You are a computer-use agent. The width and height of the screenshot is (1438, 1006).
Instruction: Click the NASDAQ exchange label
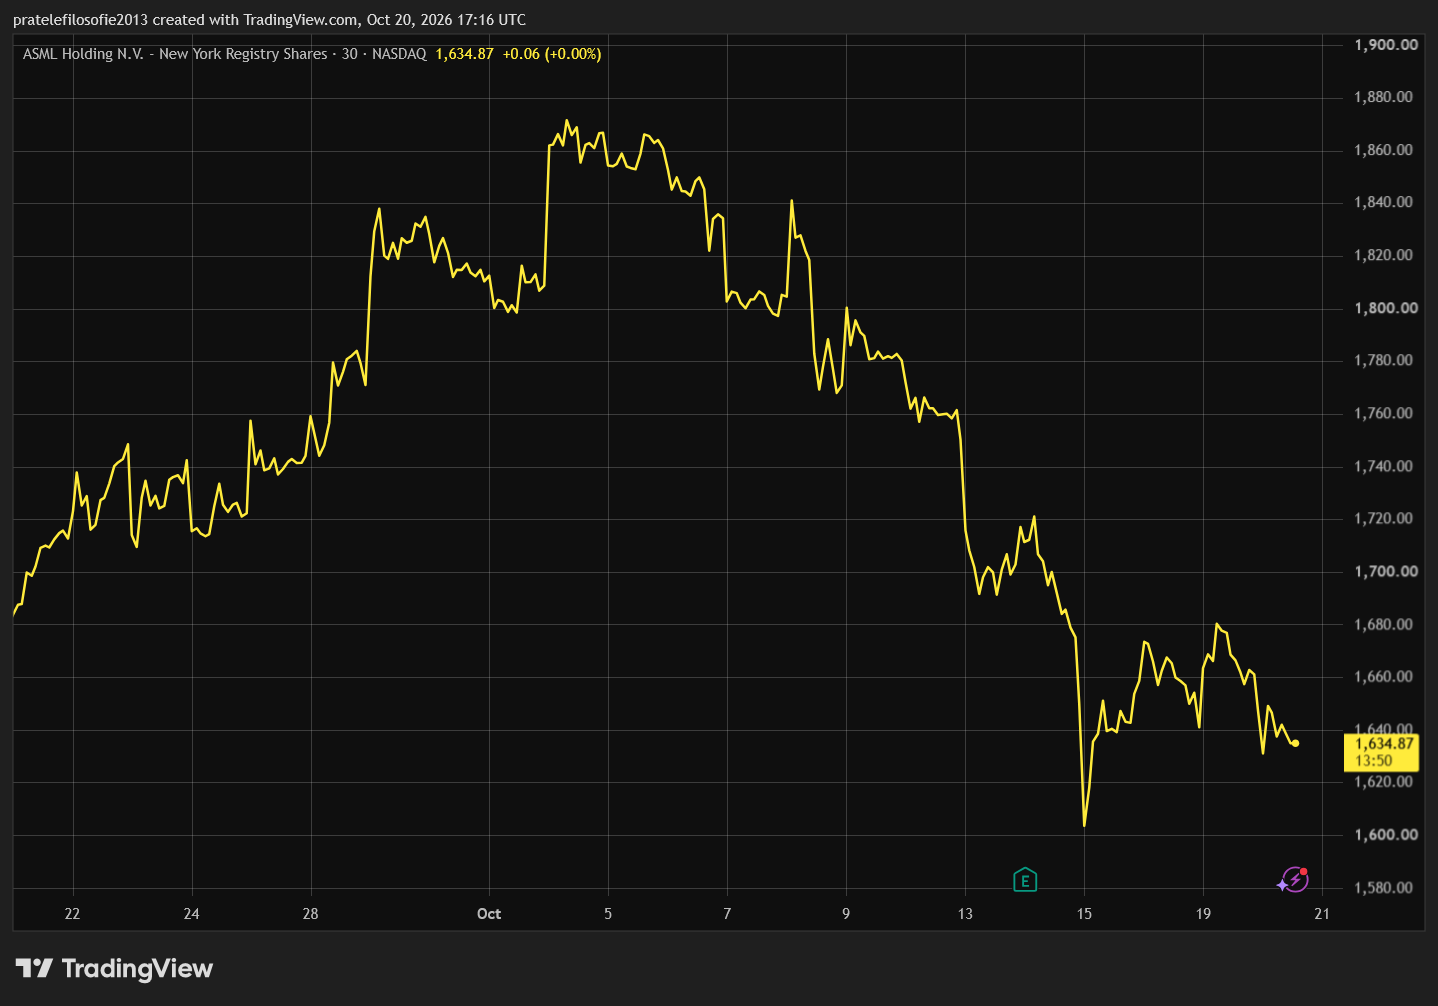[399, 54]
